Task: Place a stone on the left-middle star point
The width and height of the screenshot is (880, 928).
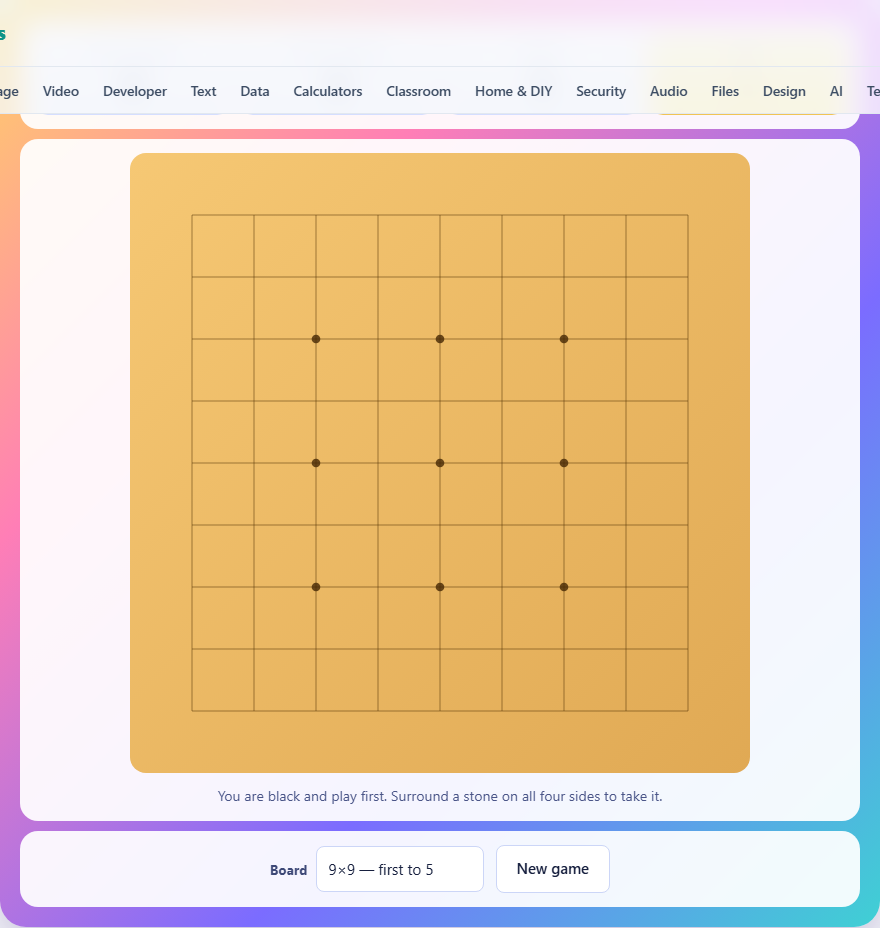Action: point(316,463)
